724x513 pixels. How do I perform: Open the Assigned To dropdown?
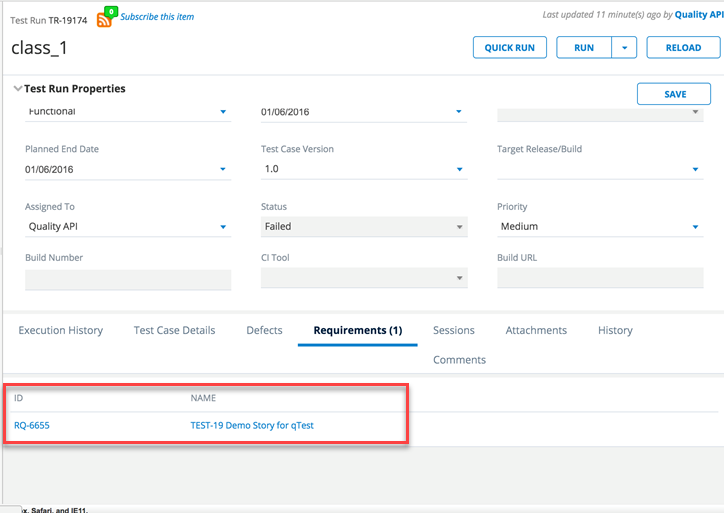pyautogui.click(x=223, y=227)
